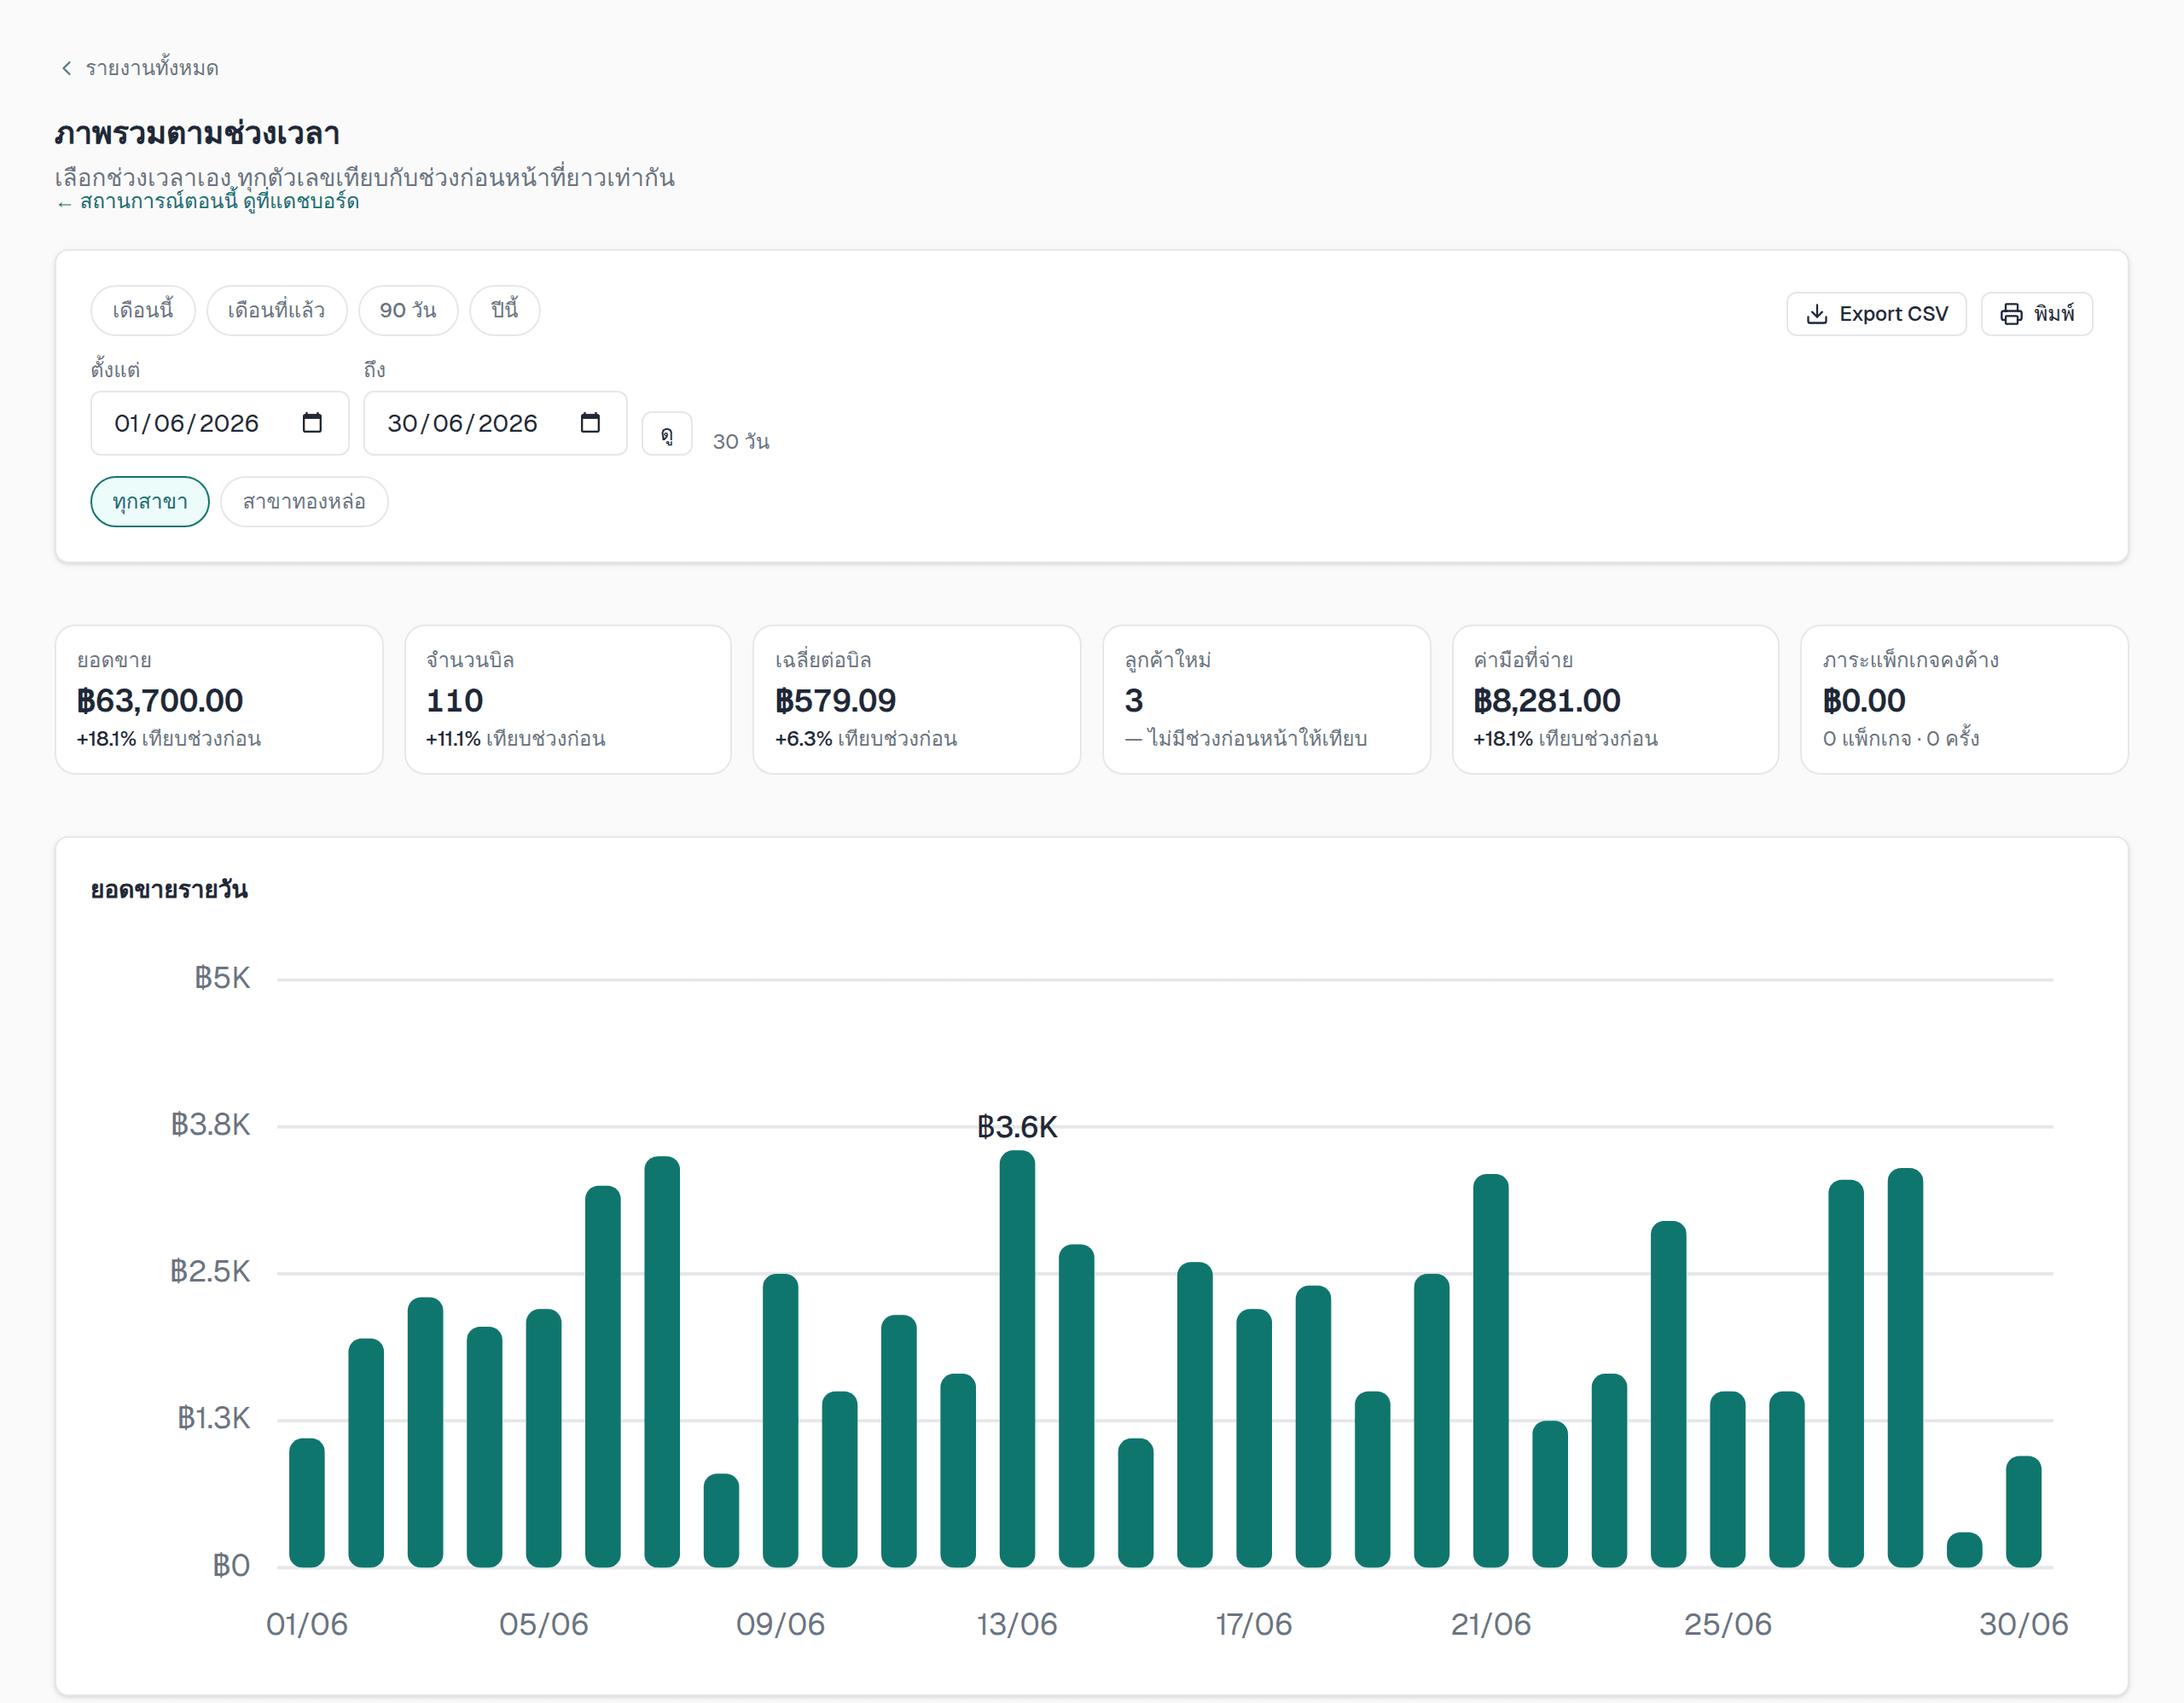2184x1703 pixels.
Task: Click the ยอดขาย ฿63,700.00 card
Action: pyautogui.click(x=219, y=699)
